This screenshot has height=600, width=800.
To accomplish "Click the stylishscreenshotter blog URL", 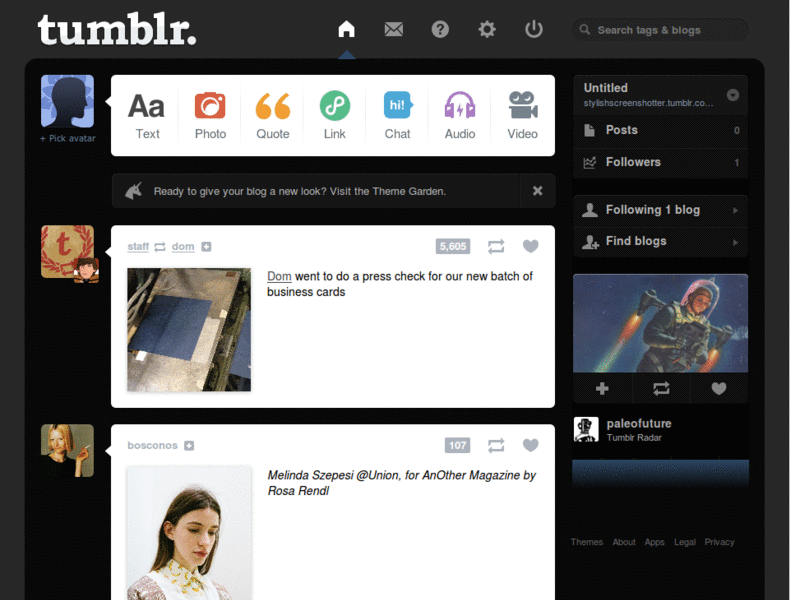I will [x=648, y=103].
